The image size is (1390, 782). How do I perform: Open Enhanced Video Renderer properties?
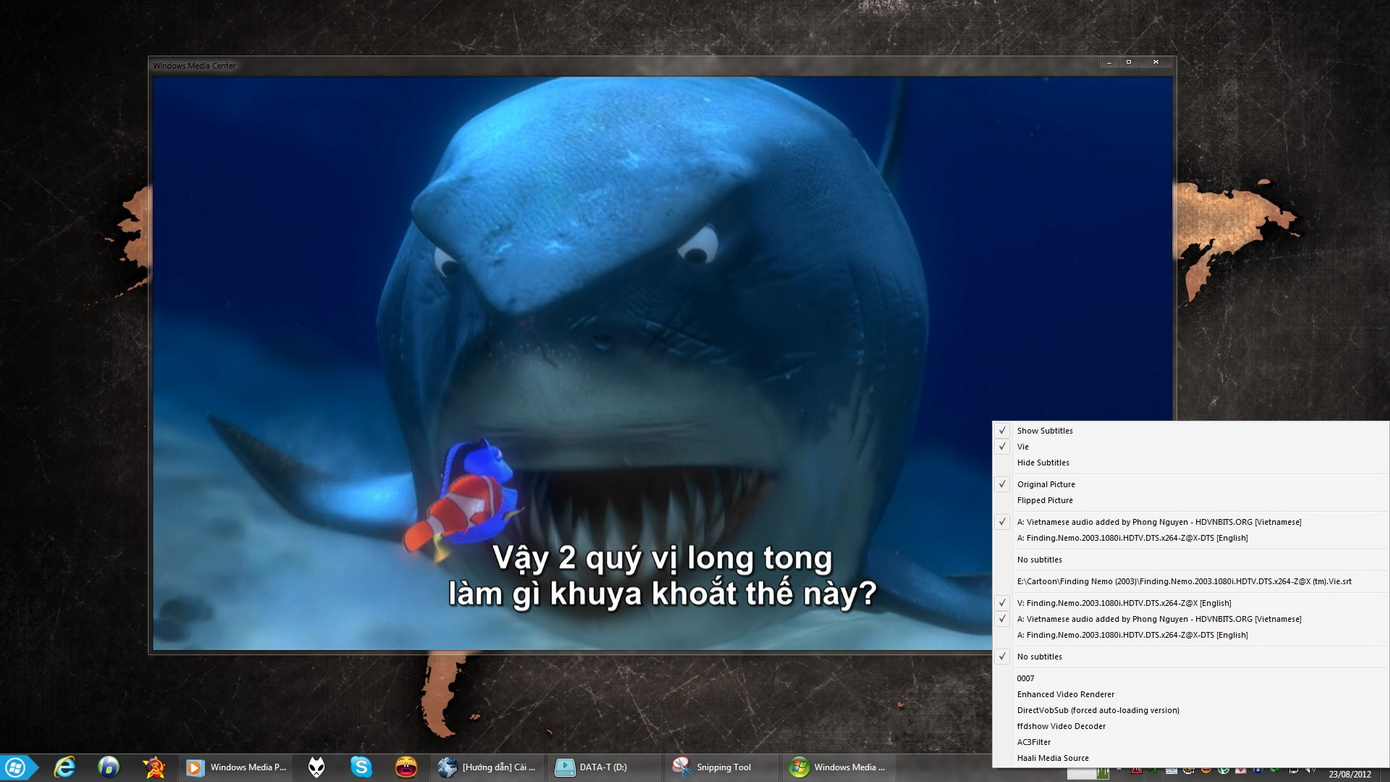pos(1190,694)
